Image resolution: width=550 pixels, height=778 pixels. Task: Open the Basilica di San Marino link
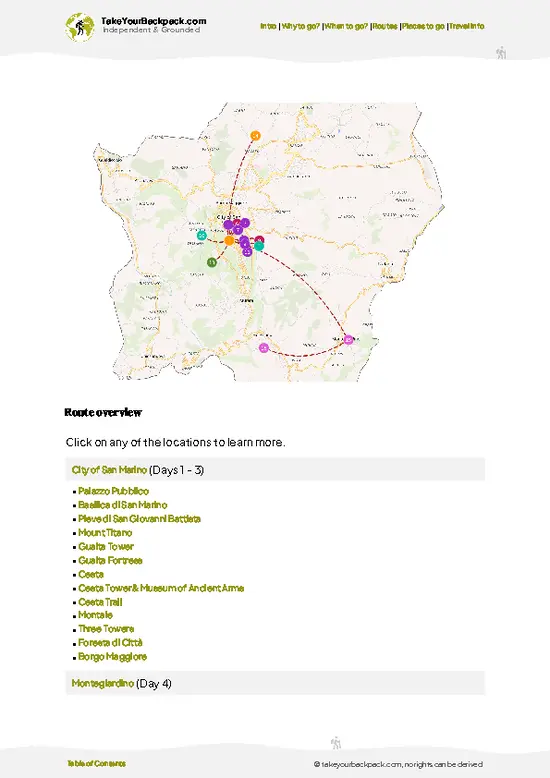[123, 505]
